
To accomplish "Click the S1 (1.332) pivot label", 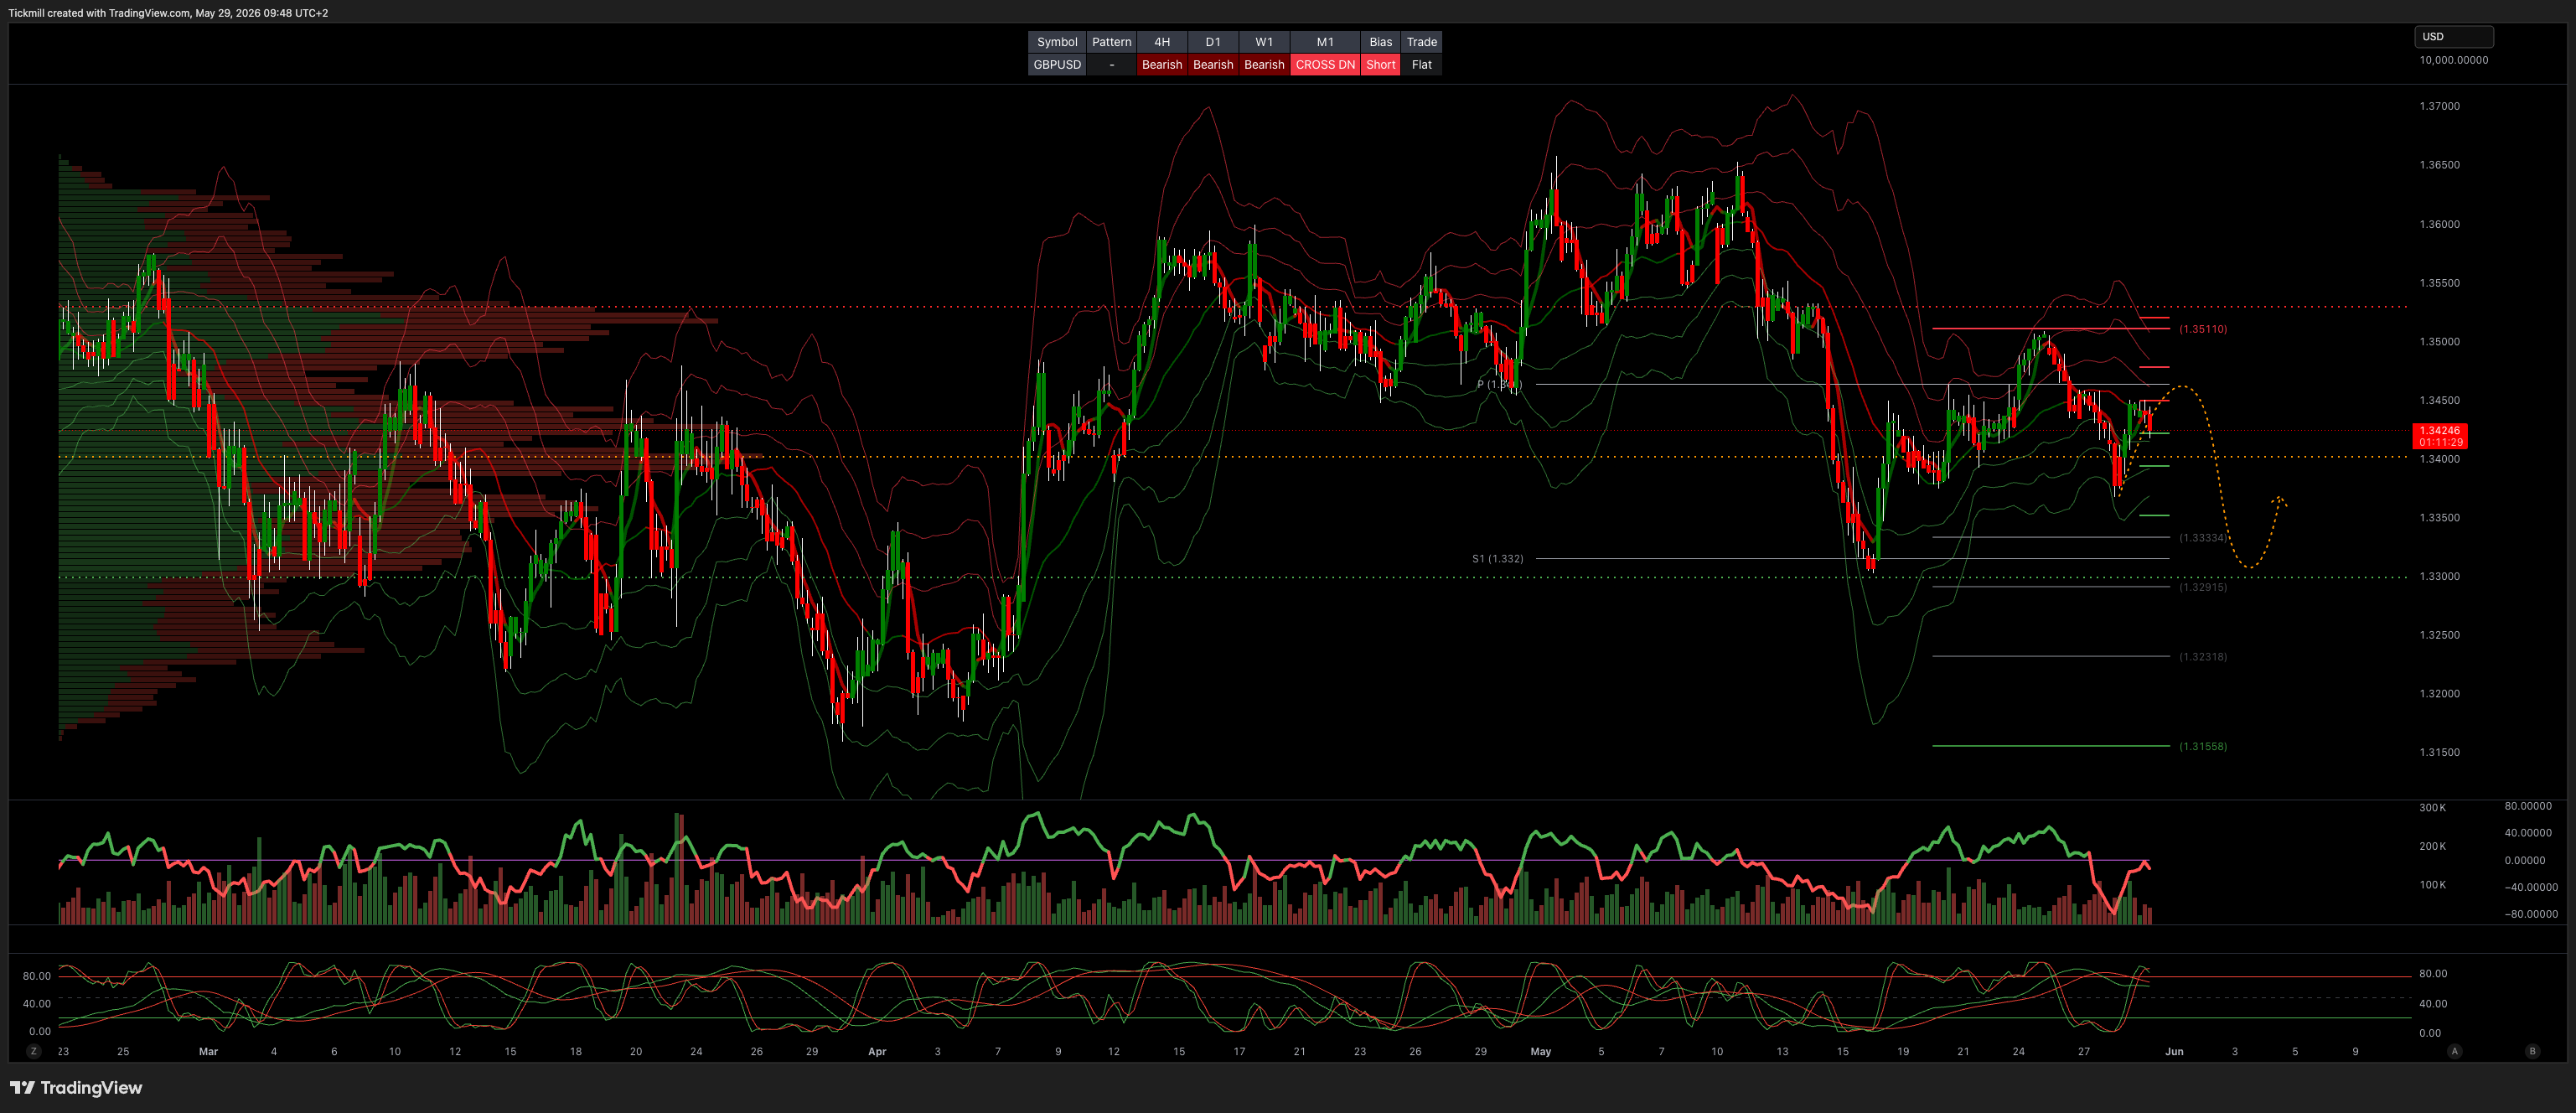I will point(1497,559).
